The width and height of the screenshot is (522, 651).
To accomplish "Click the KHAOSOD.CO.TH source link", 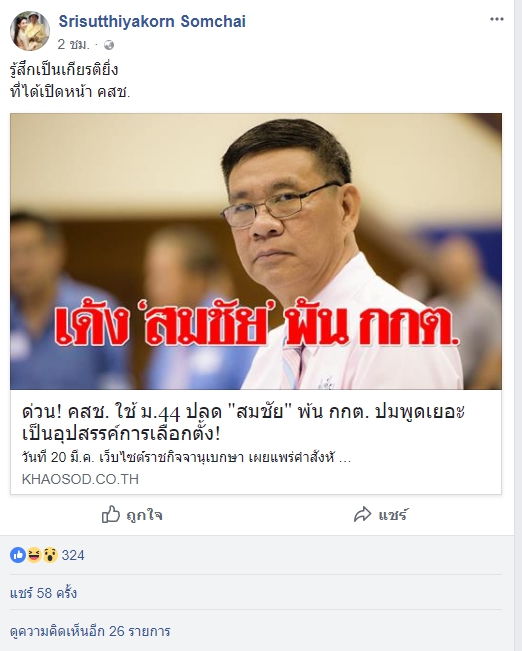I will pyautogui.click(x=80, y=479).
